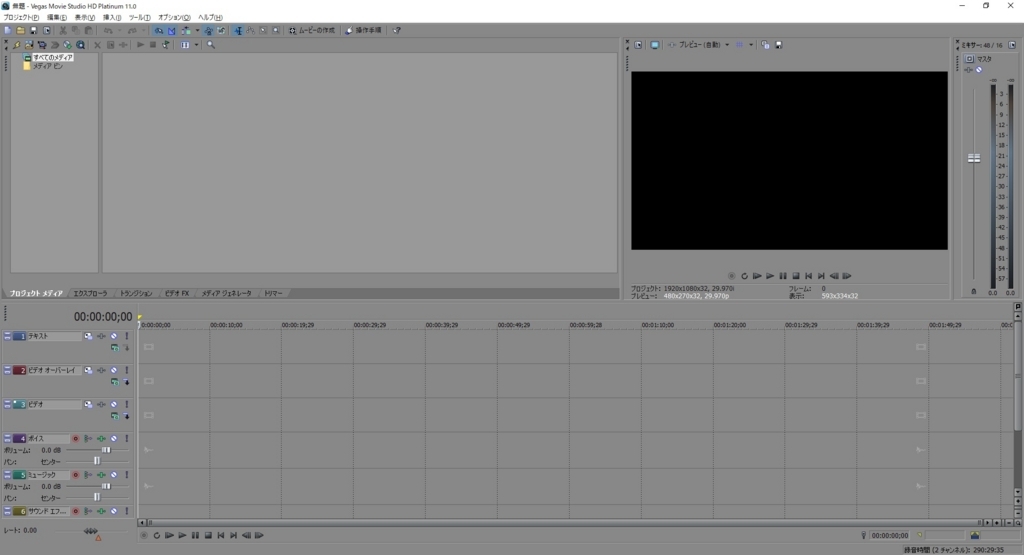Click Copy Snapshot to Clipboard icon
Screen dimensions: 1024x555
[x=765, y=45]
